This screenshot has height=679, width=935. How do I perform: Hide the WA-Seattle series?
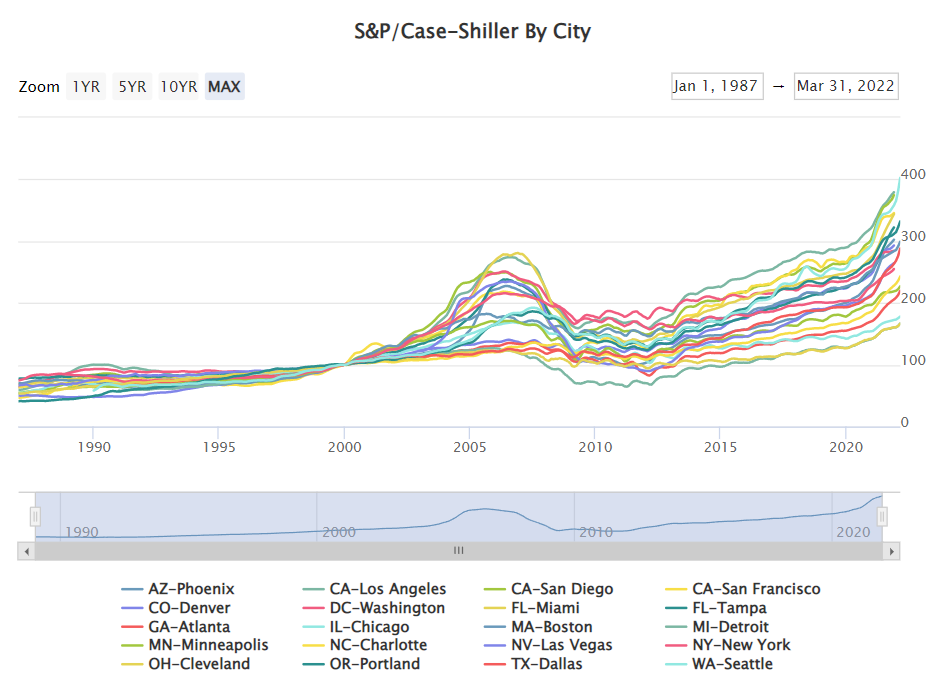[719, 664]
